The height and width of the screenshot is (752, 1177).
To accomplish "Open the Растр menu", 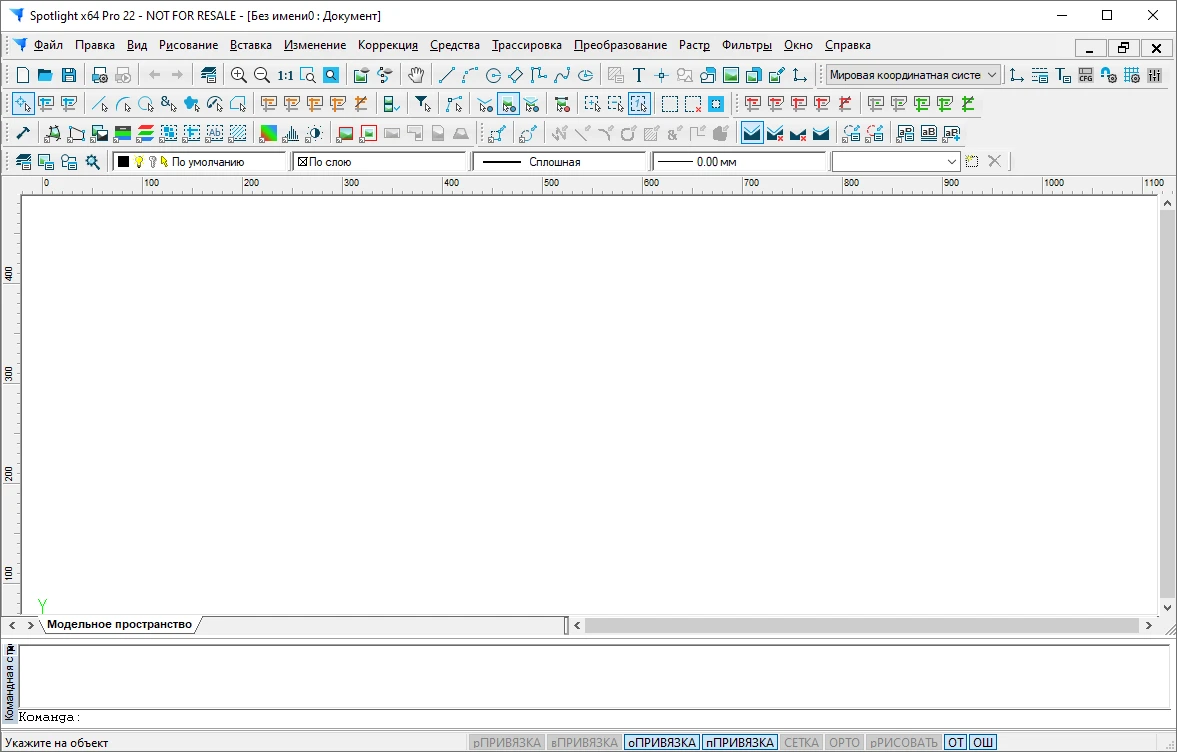I will 694,45.
